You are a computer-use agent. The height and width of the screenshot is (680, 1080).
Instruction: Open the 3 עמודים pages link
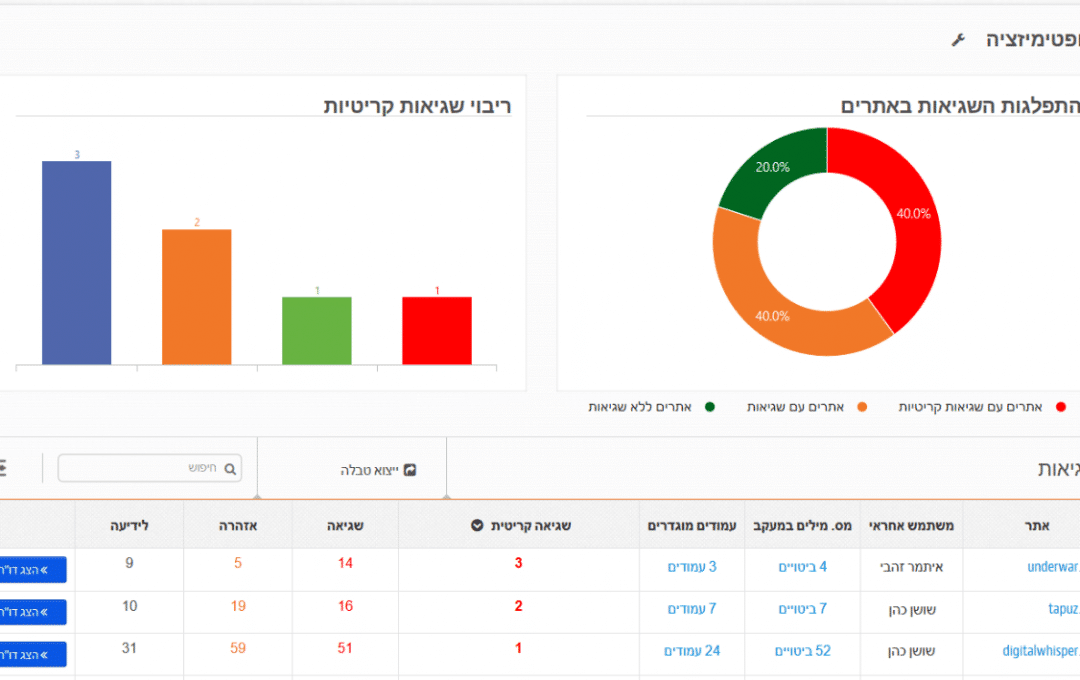pos(692,567)
